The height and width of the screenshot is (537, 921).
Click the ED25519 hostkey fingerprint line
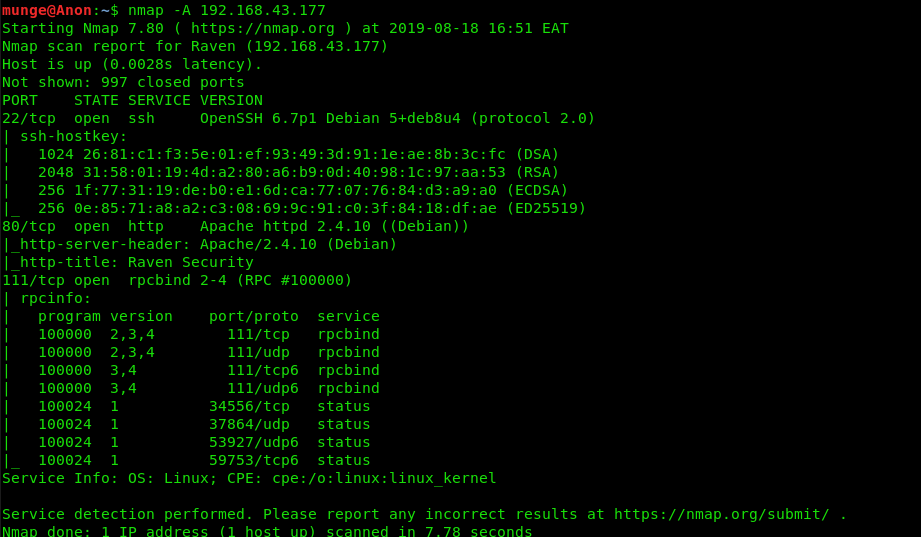[x=312, y=208]
